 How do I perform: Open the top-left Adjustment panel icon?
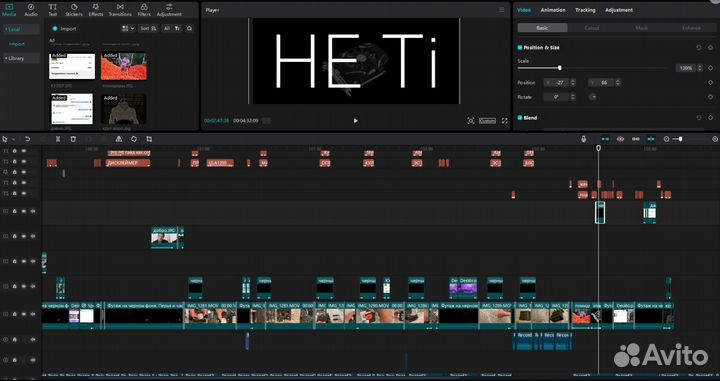click(x=169, y=10)
